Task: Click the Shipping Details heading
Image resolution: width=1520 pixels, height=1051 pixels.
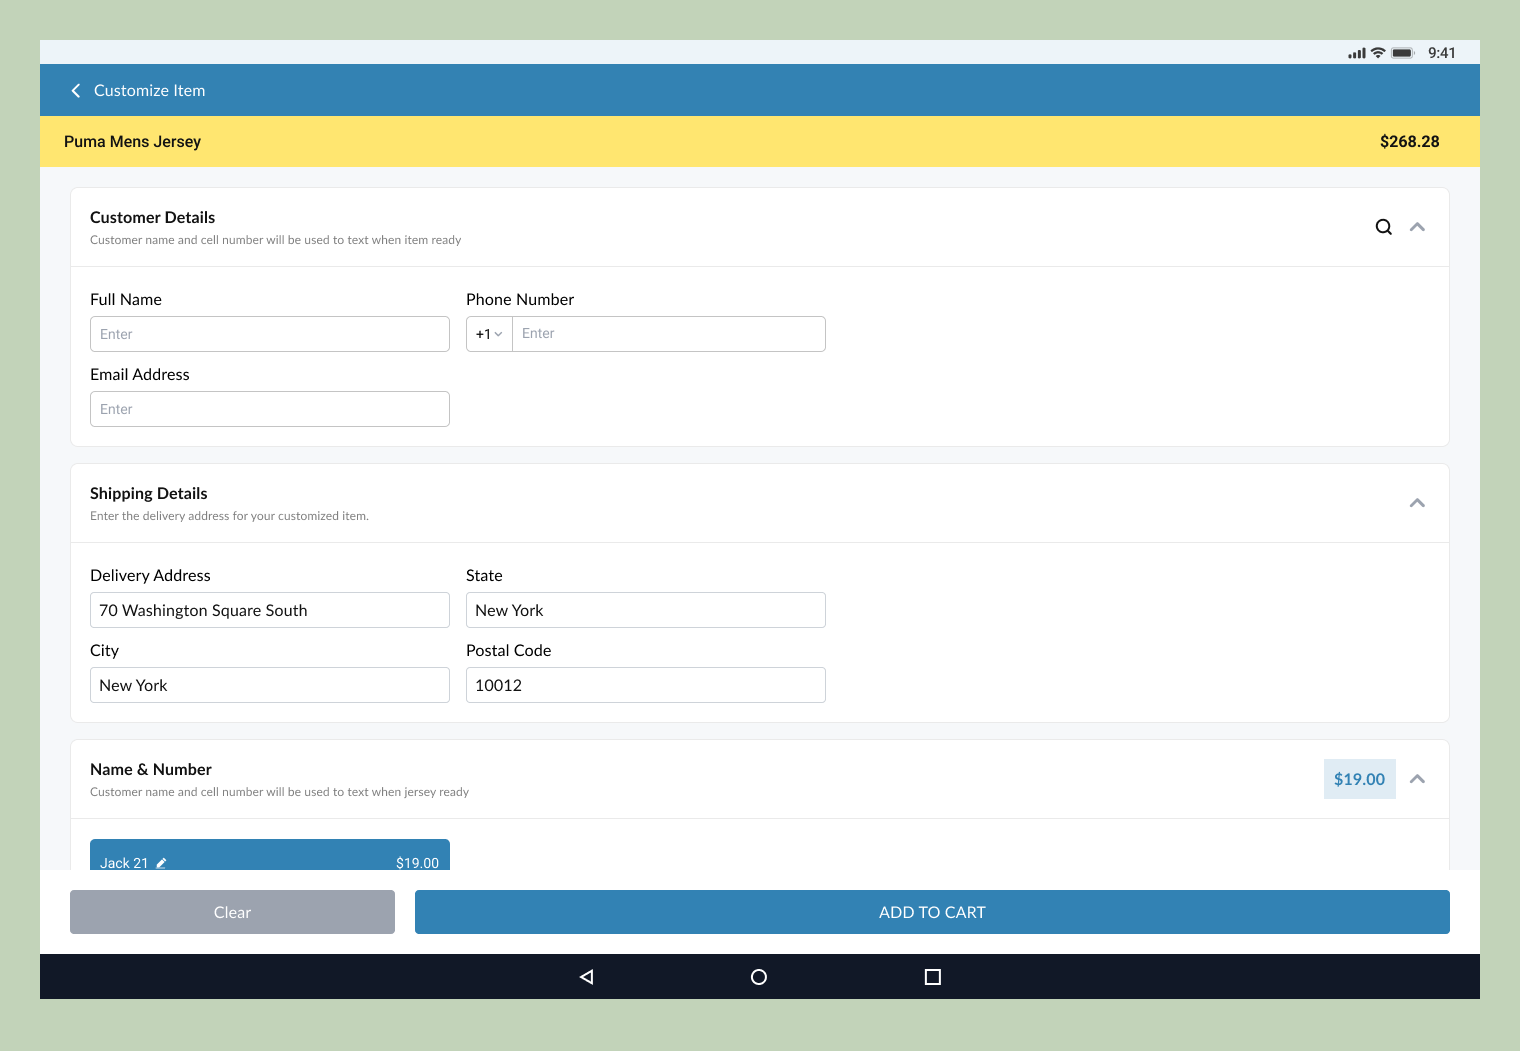Action: 149,493
